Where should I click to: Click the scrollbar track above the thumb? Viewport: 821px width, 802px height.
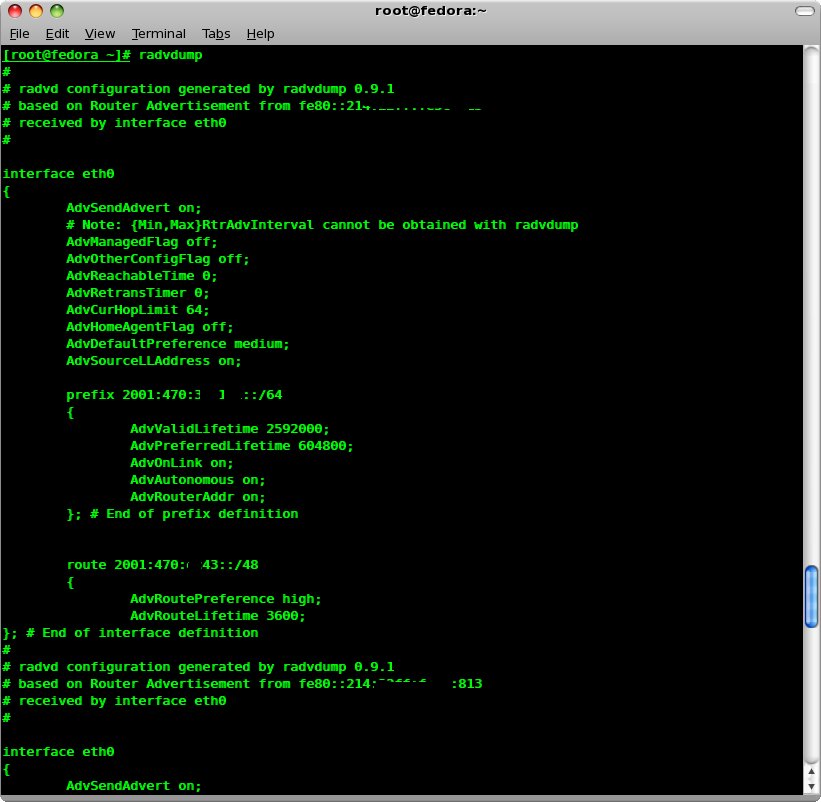811,300
